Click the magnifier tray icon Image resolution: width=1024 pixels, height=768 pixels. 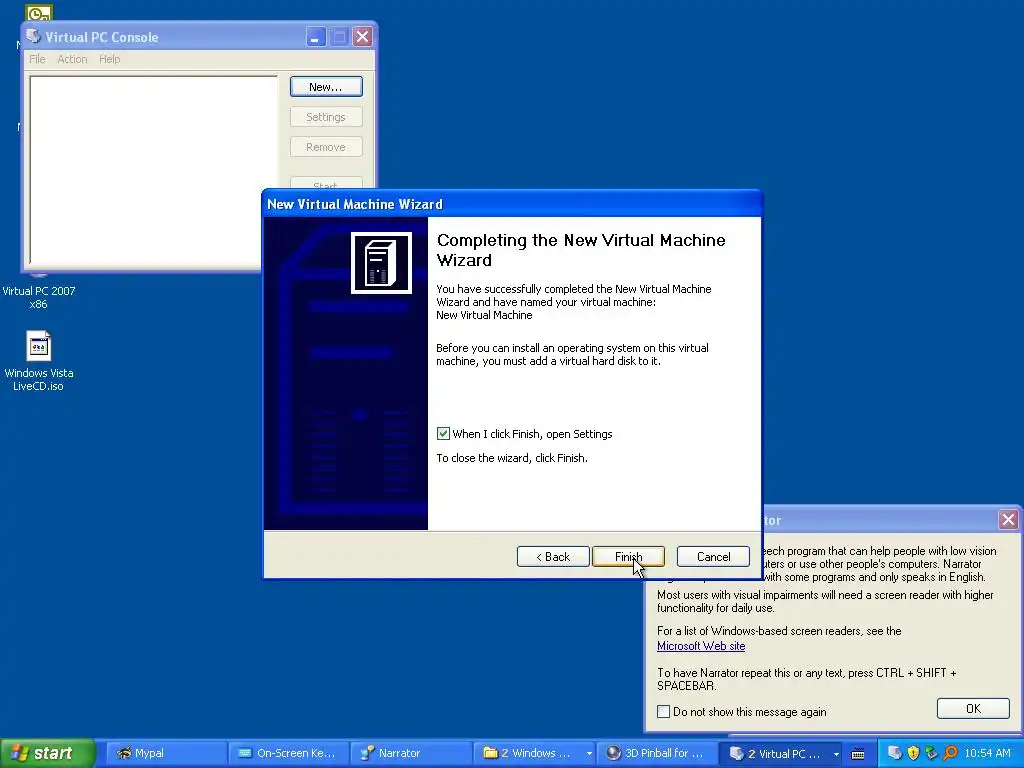(950, 753)
